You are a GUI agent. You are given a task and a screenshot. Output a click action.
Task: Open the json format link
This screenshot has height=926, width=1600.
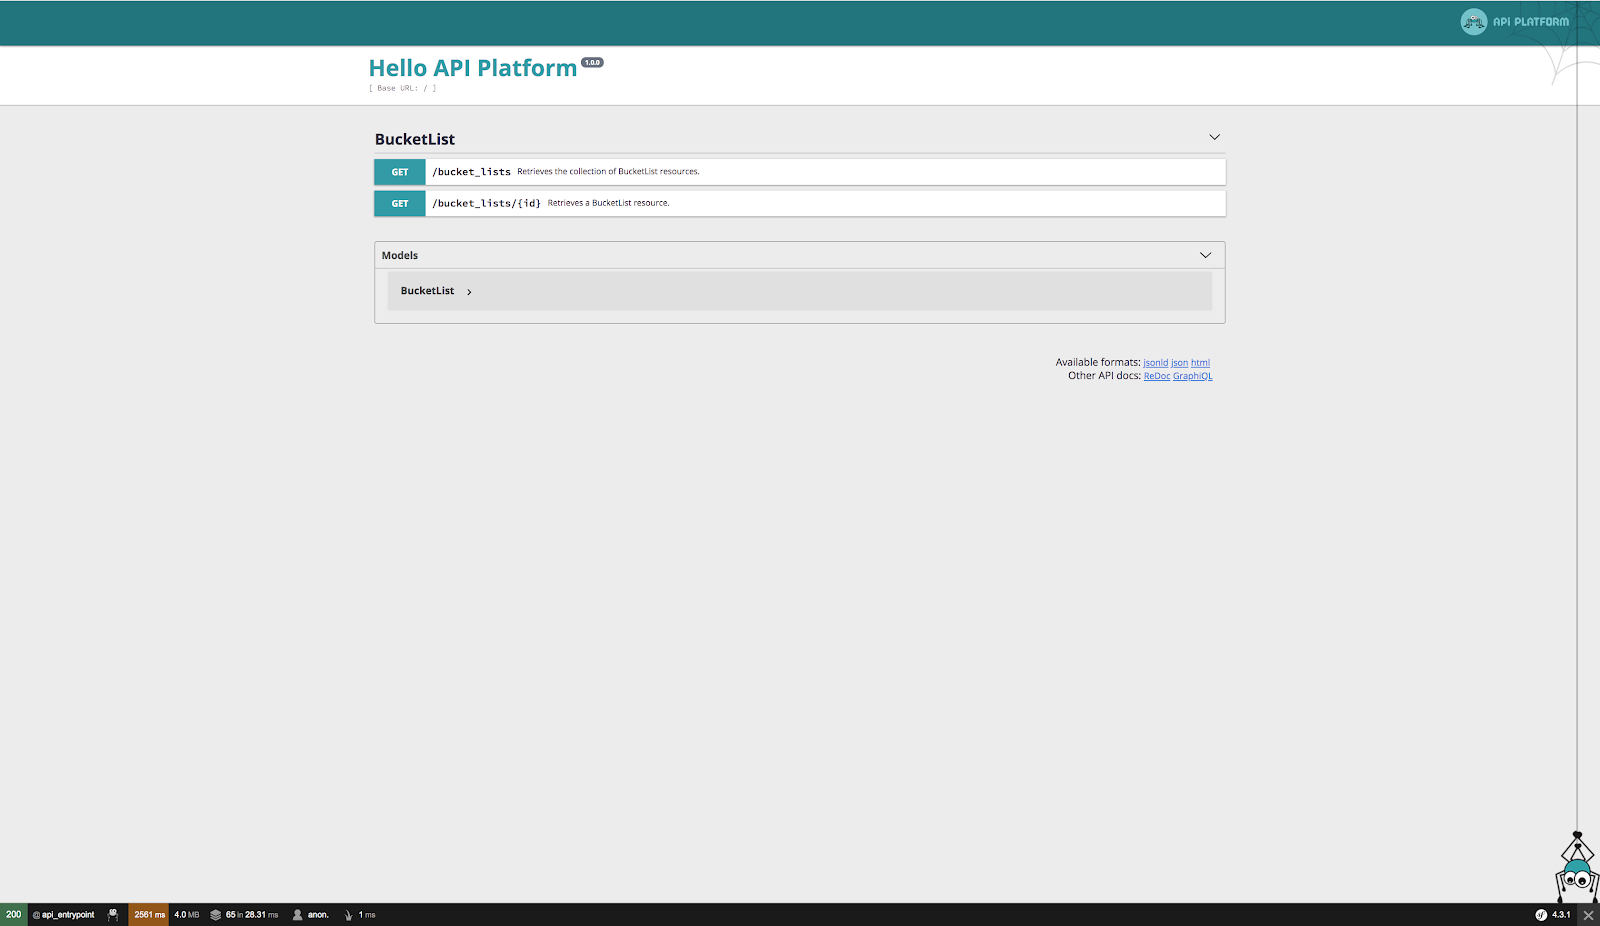[x=1179, y=363]
